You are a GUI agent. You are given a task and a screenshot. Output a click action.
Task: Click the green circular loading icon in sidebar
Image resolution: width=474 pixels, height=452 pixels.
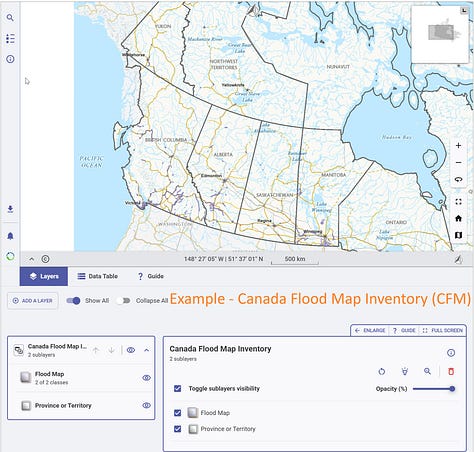(10, 256)
